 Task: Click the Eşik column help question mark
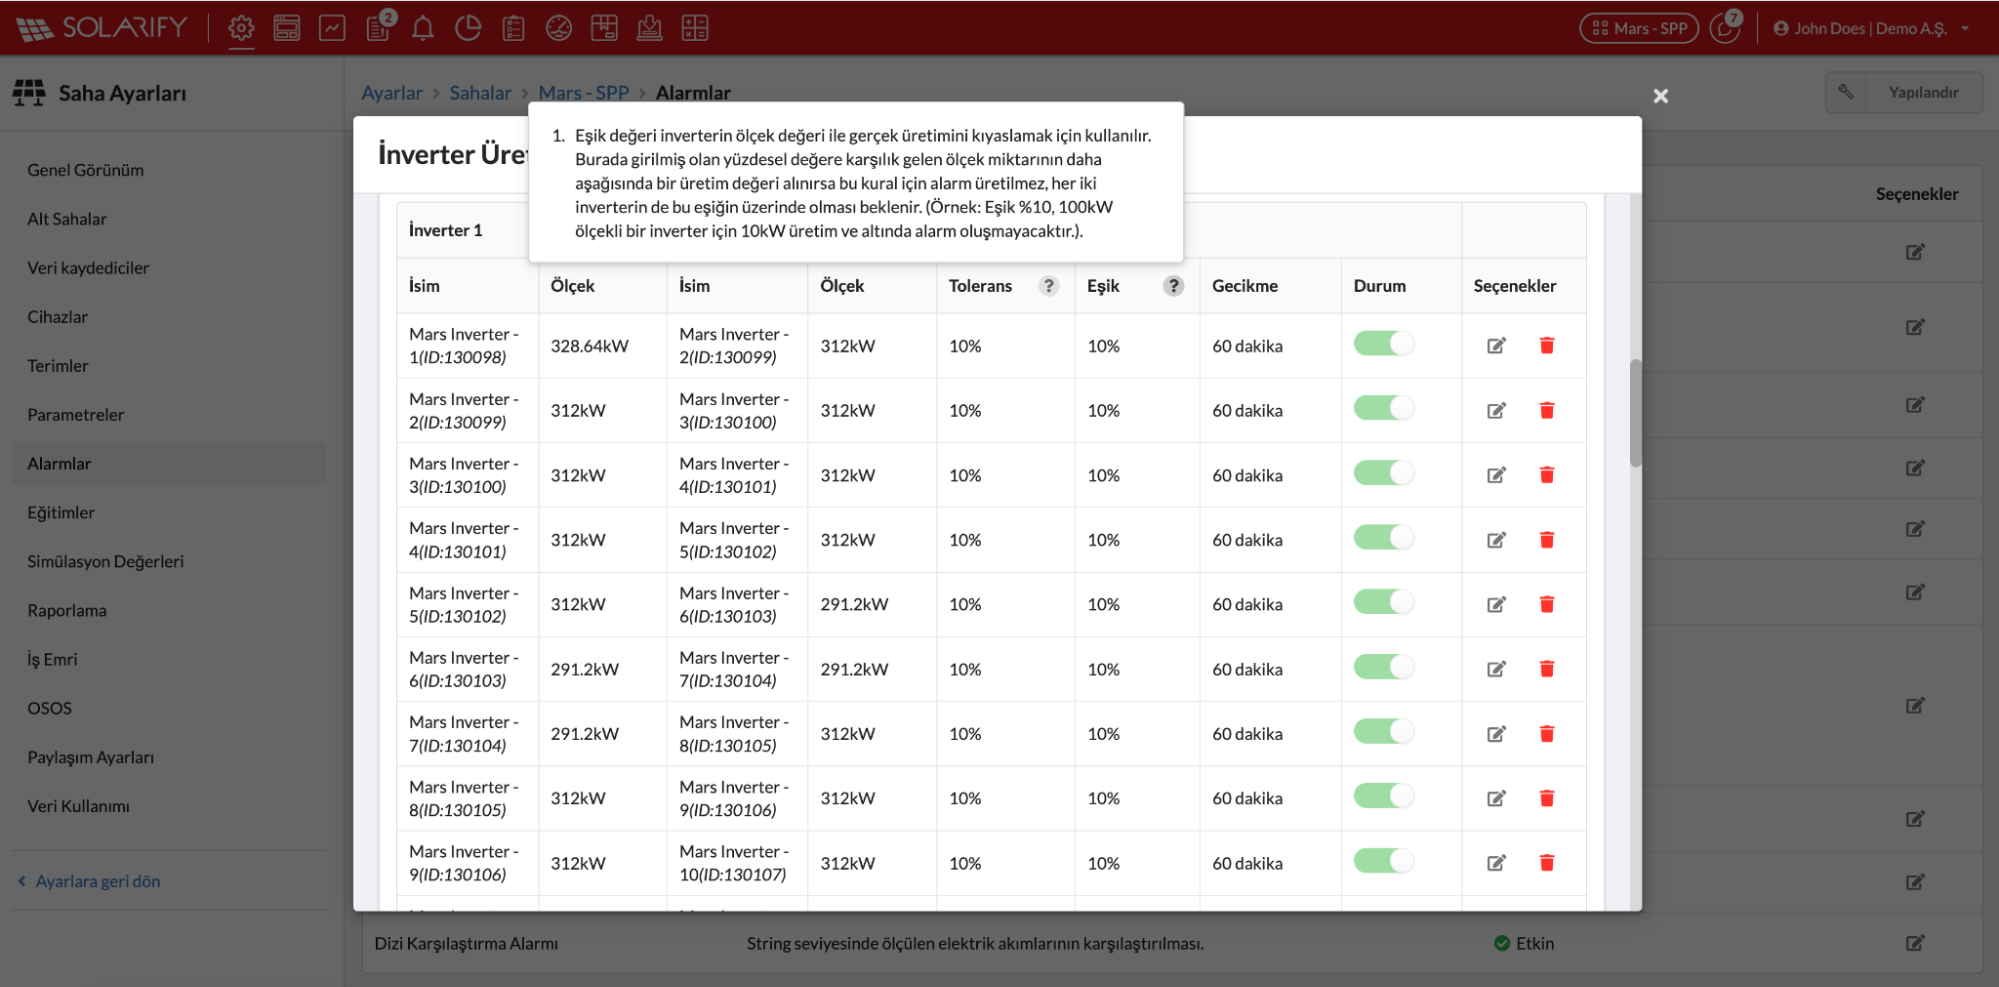[1173, 286]
